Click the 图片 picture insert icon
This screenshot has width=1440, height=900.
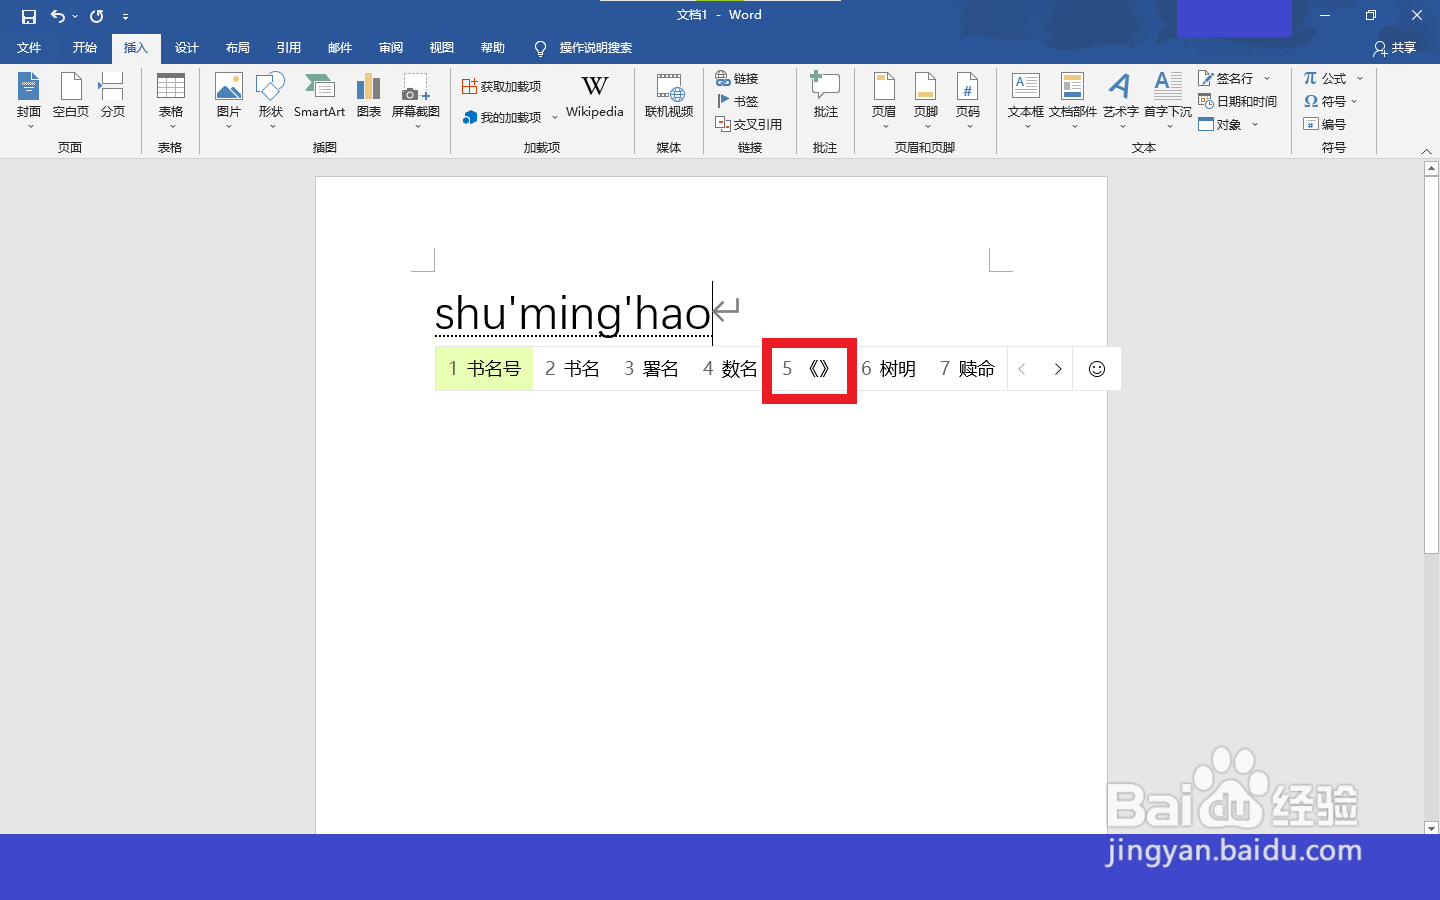pyautogui.click(x=229, y=101)
